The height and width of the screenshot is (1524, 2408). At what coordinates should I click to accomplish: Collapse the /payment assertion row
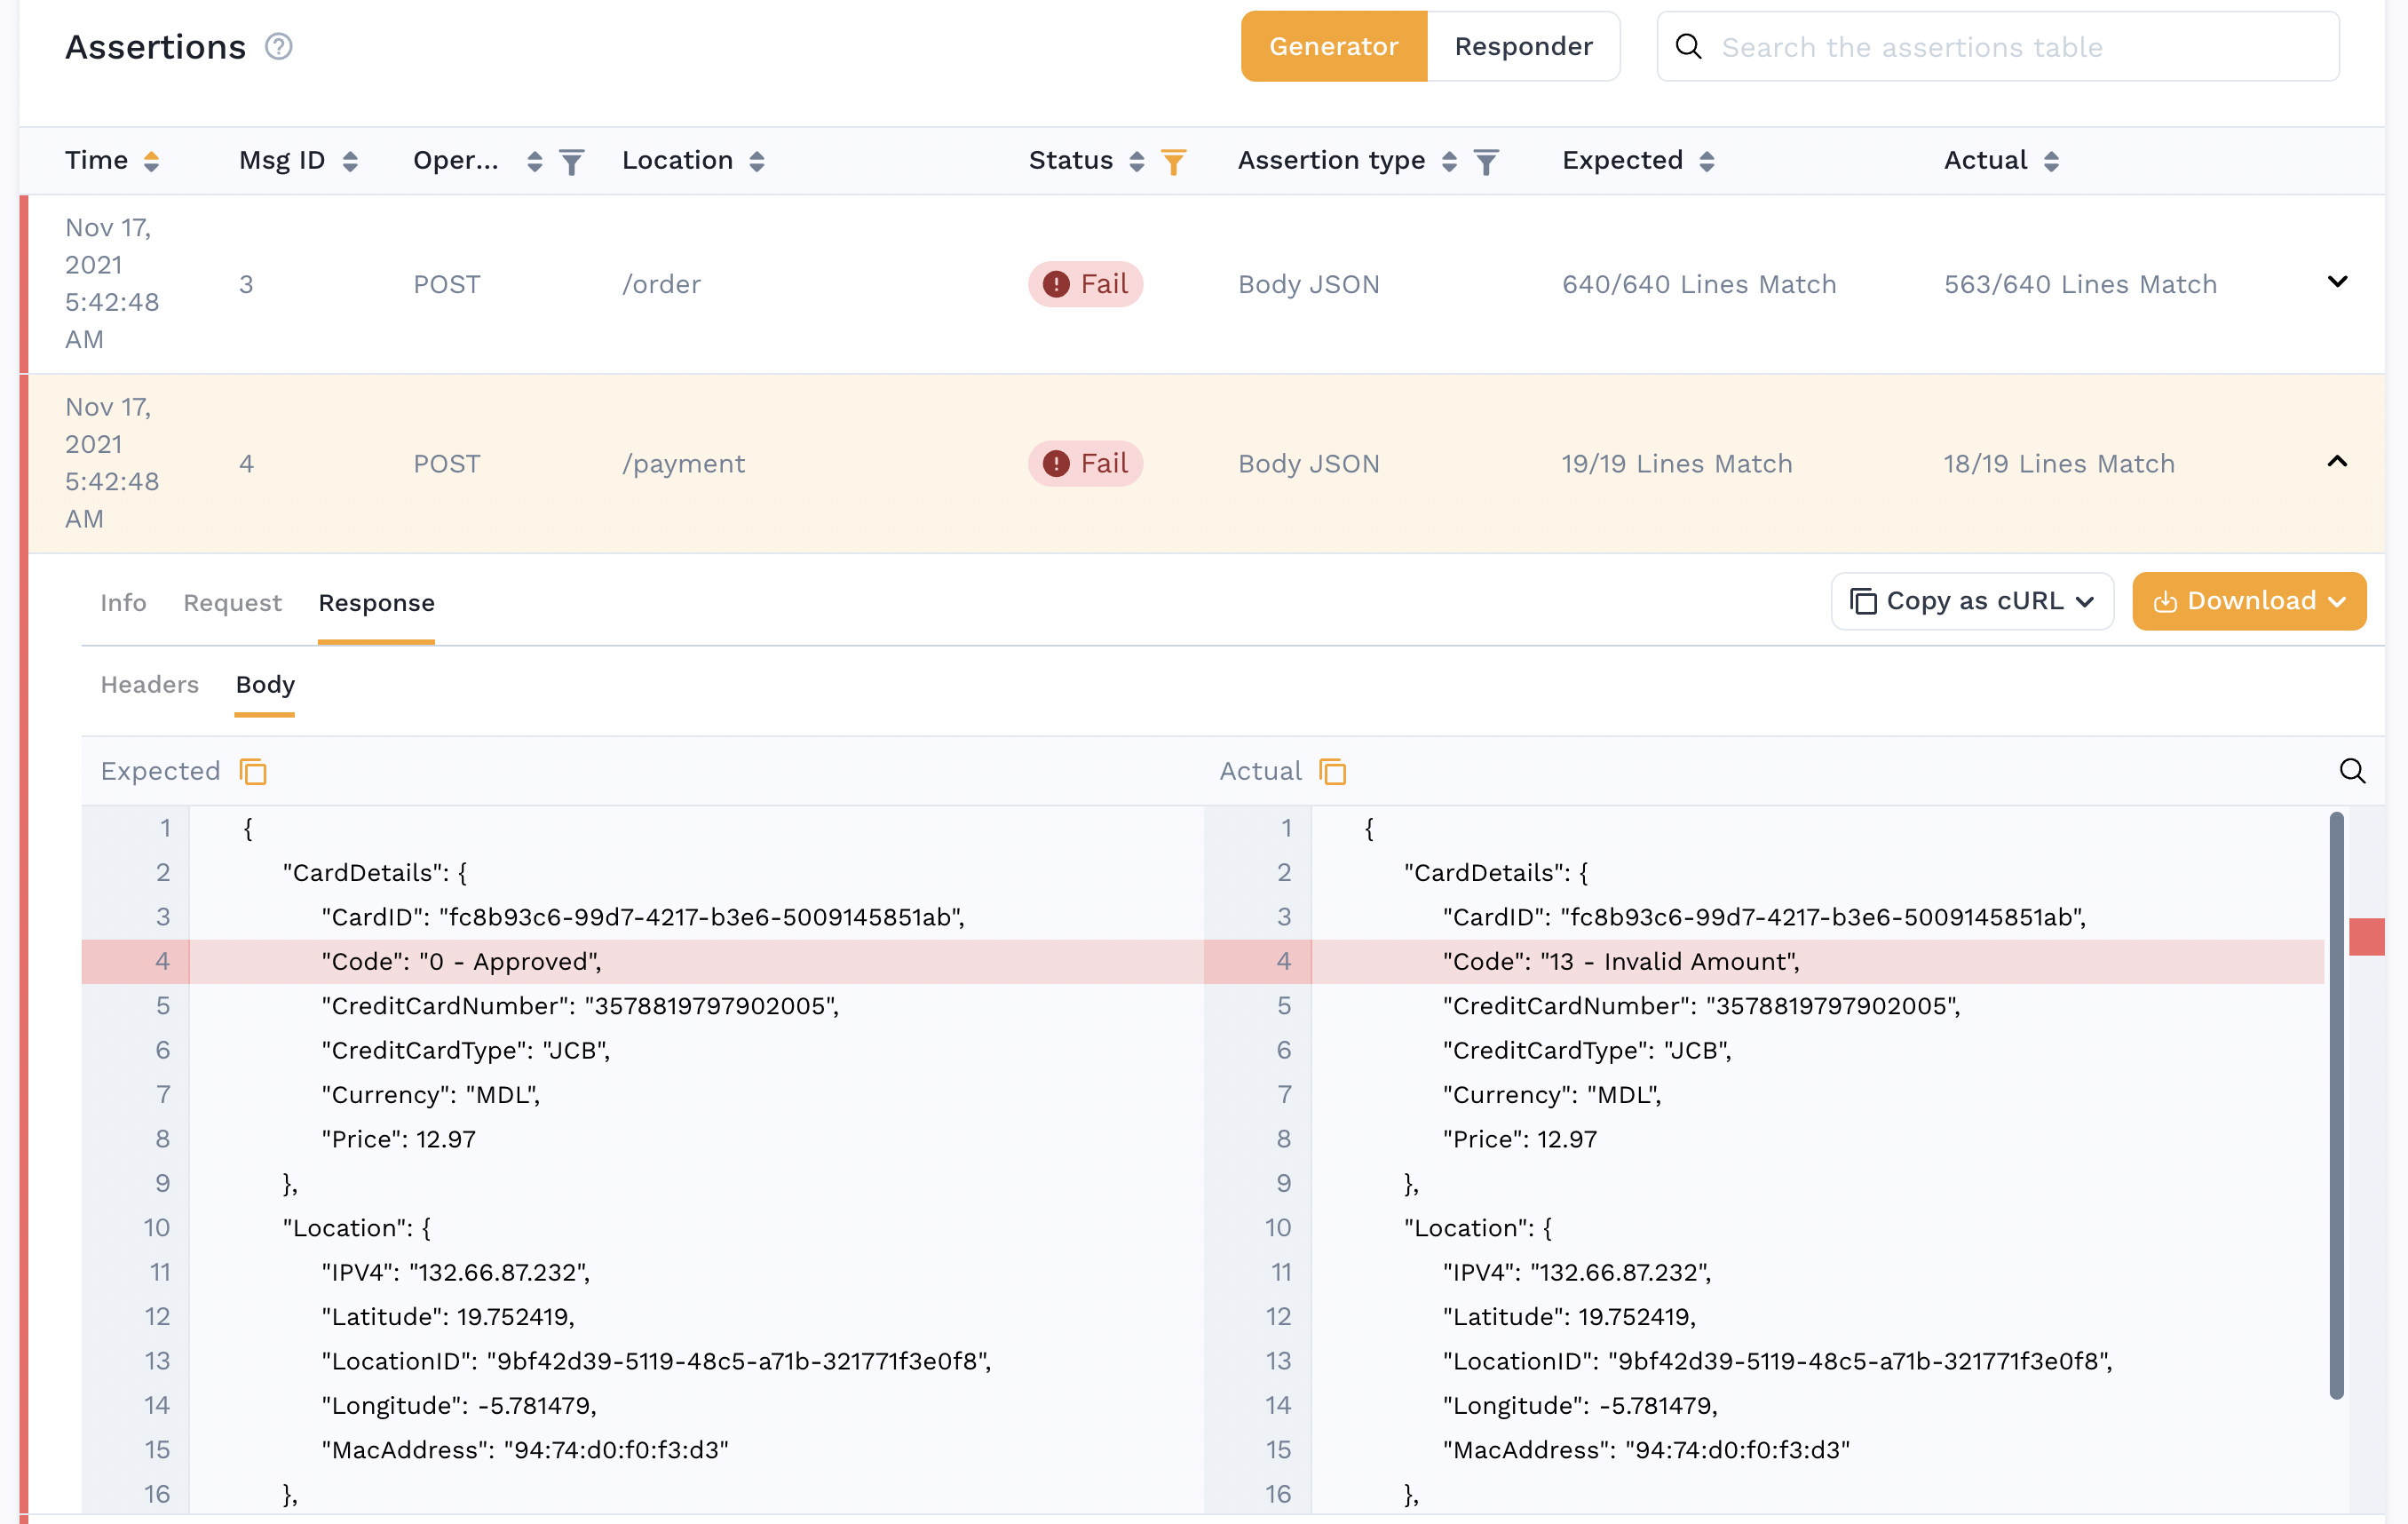(x=2336, y=462)
